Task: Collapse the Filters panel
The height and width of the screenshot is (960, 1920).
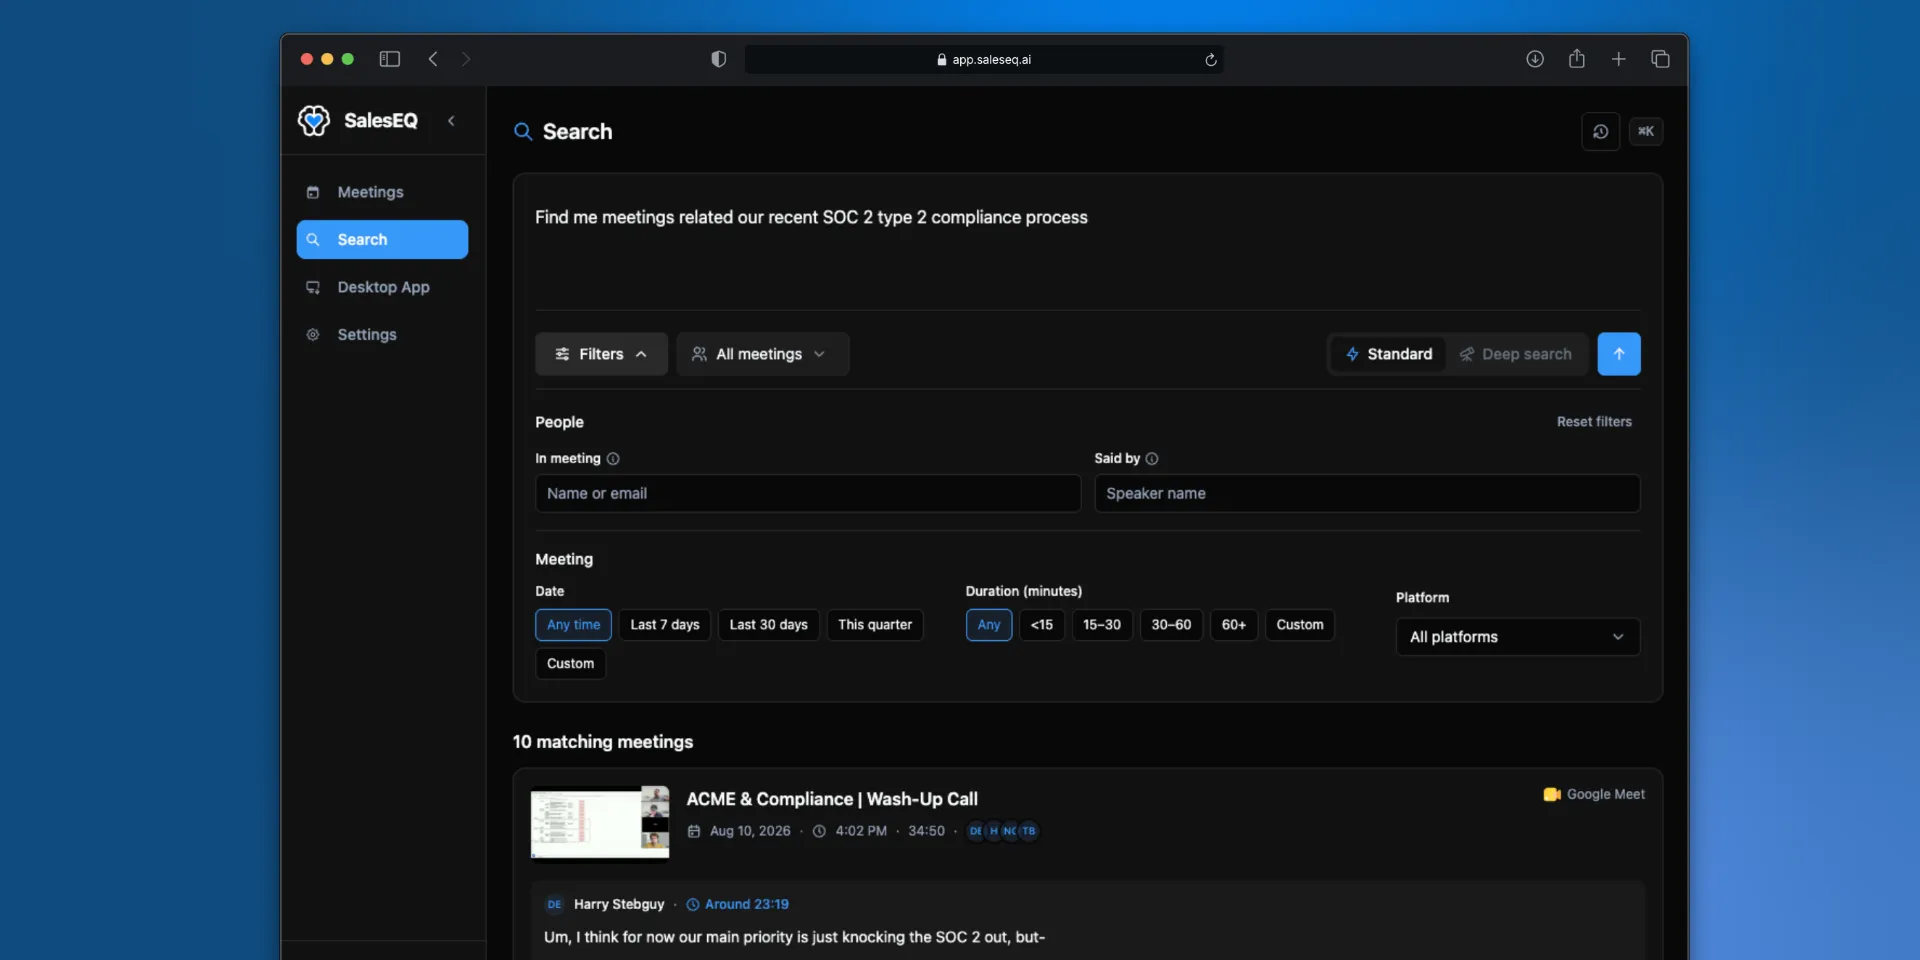Action: pyautogui.click(x=601, y=354)
